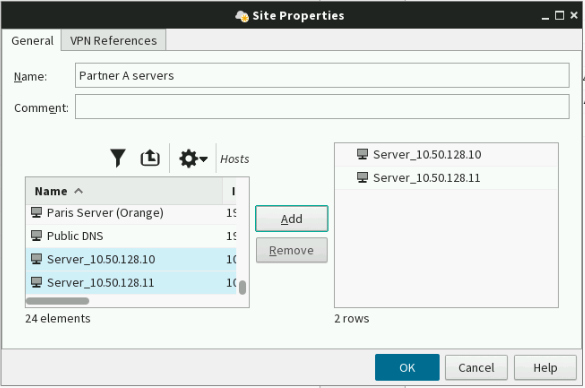Viewport: 585px width, 388px height.
Task: Close the Site Properties window
Action: point(574,15)
